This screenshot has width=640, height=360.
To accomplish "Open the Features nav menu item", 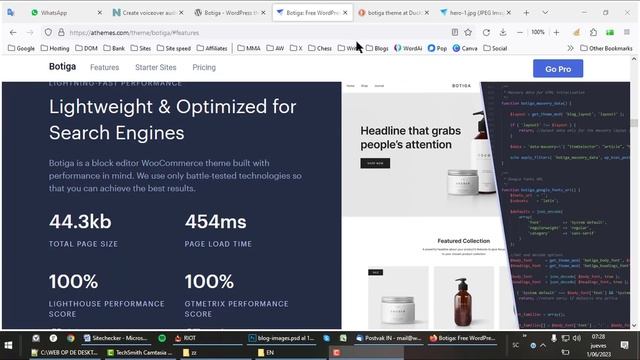I will pos(104,67).
